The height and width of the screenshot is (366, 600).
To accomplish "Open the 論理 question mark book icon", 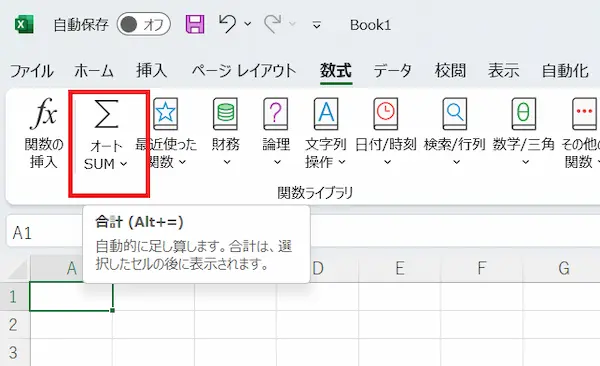I will [x=276, y=113].
